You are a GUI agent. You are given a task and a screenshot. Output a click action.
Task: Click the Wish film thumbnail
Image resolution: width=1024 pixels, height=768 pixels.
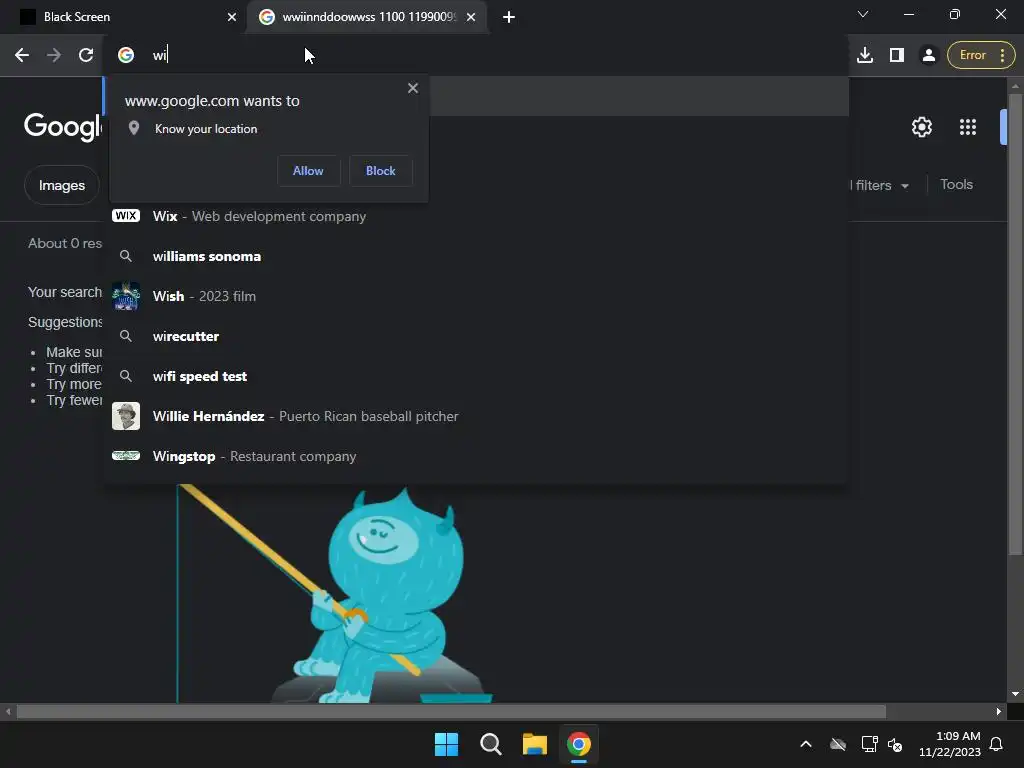pyautogui.click(x=126, y=296)
